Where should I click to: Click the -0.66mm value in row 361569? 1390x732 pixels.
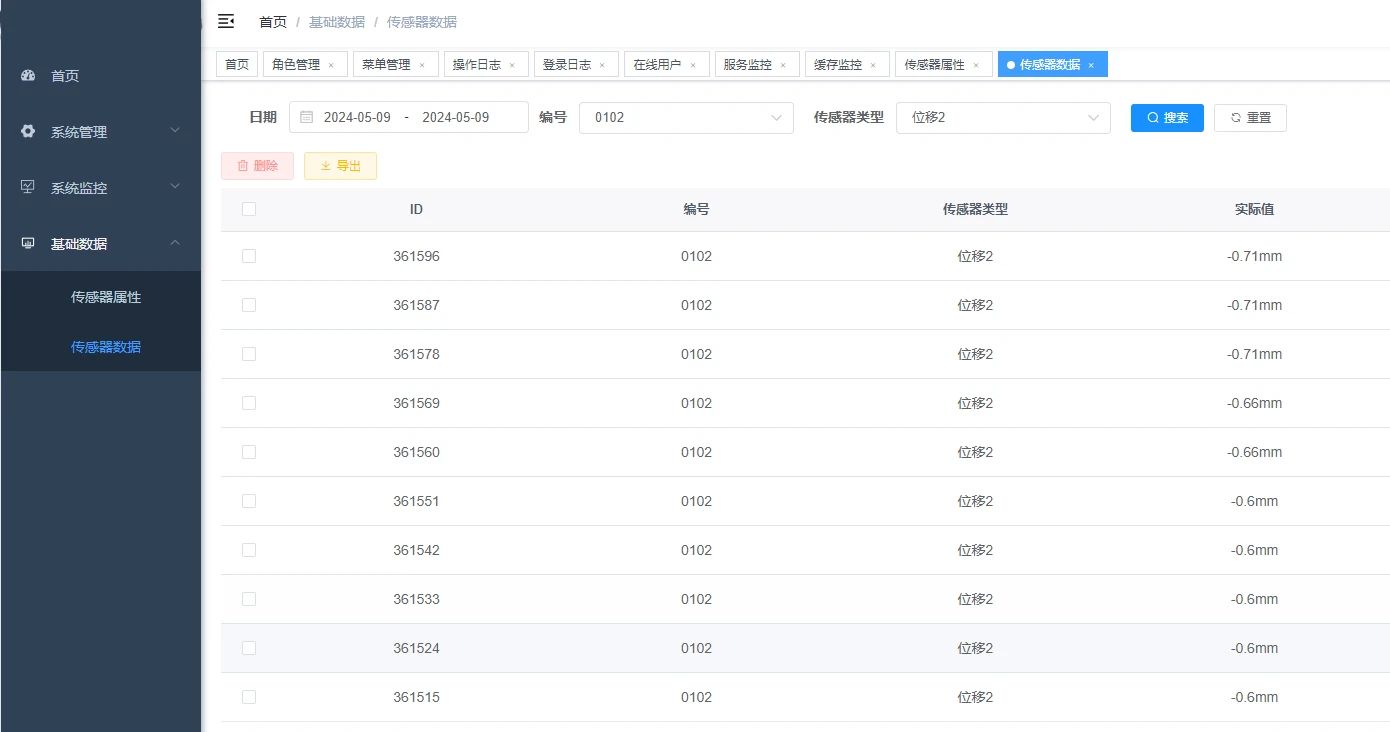tap(1254, 403)
